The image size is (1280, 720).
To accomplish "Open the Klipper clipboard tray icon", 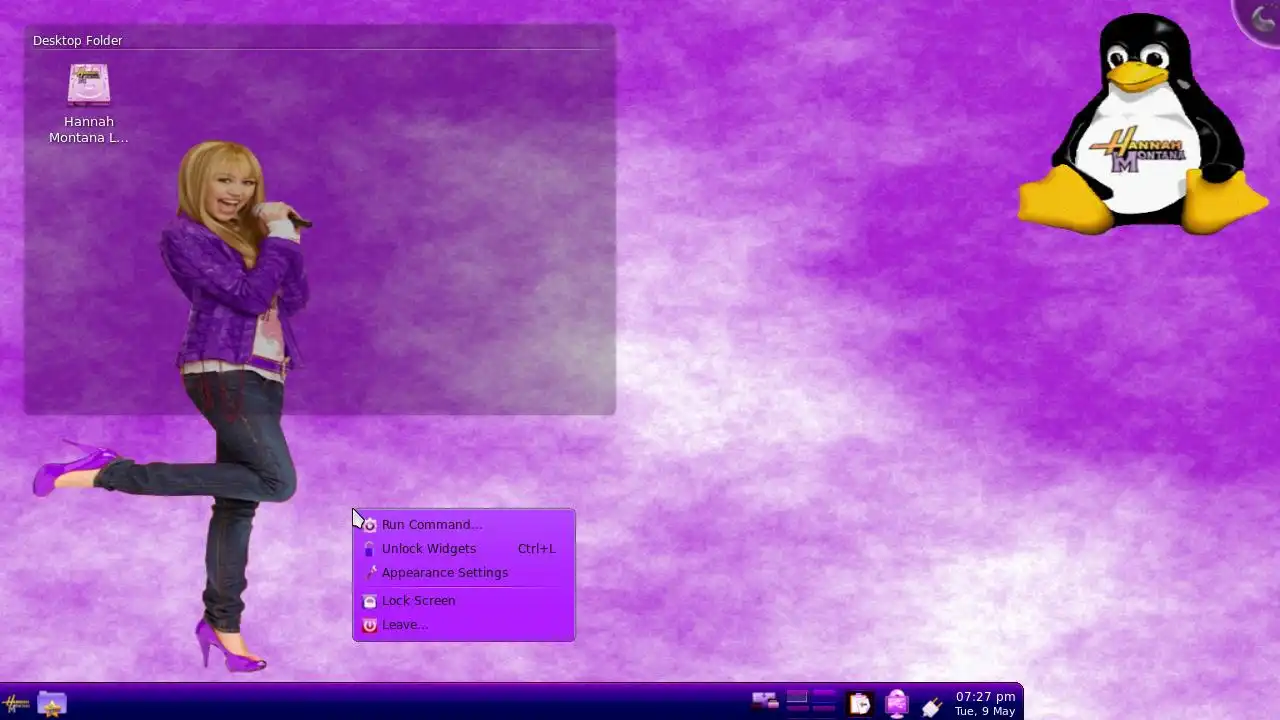I will (x=860, y=704).
